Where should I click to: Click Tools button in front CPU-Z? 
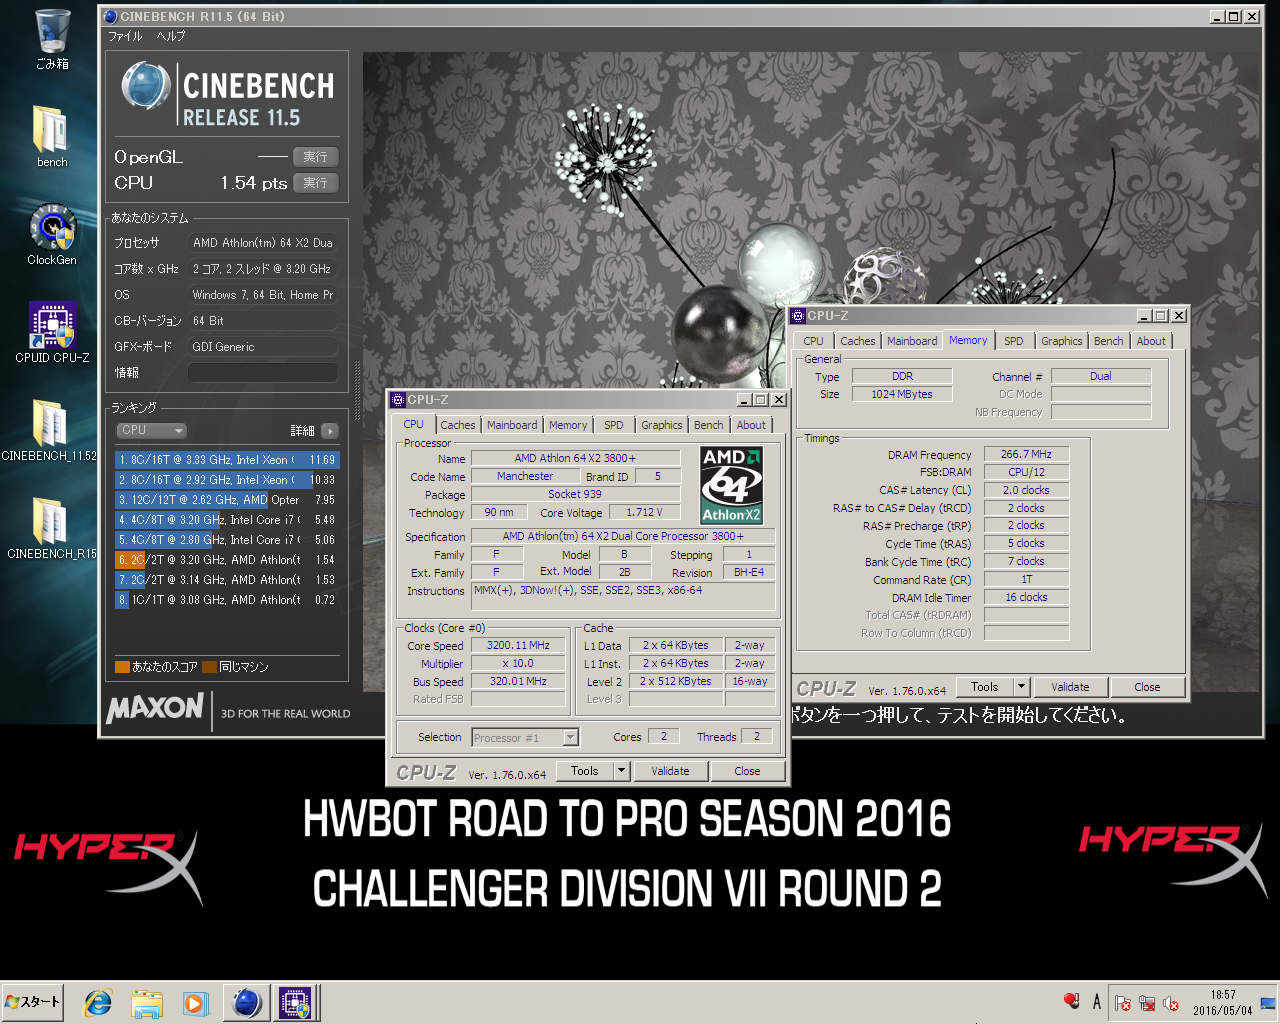(584, 771)
